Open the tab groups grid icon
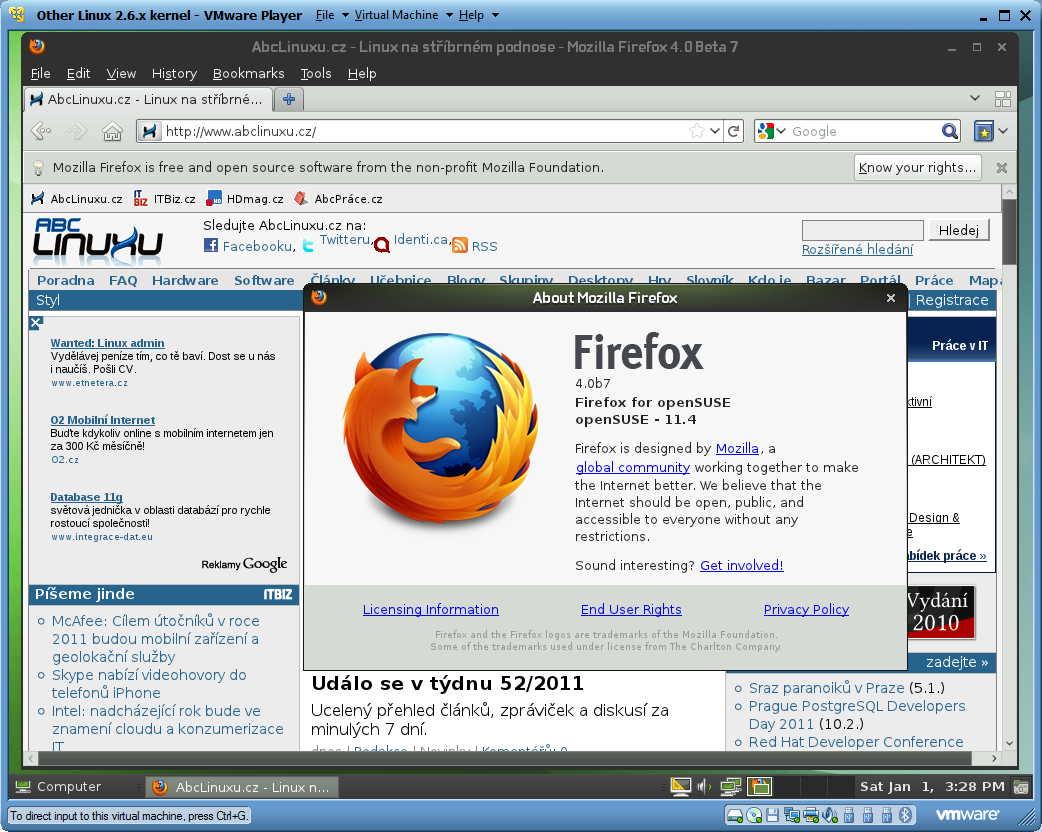This screenshot has width=1042, height=832. tap(1003, 99)
